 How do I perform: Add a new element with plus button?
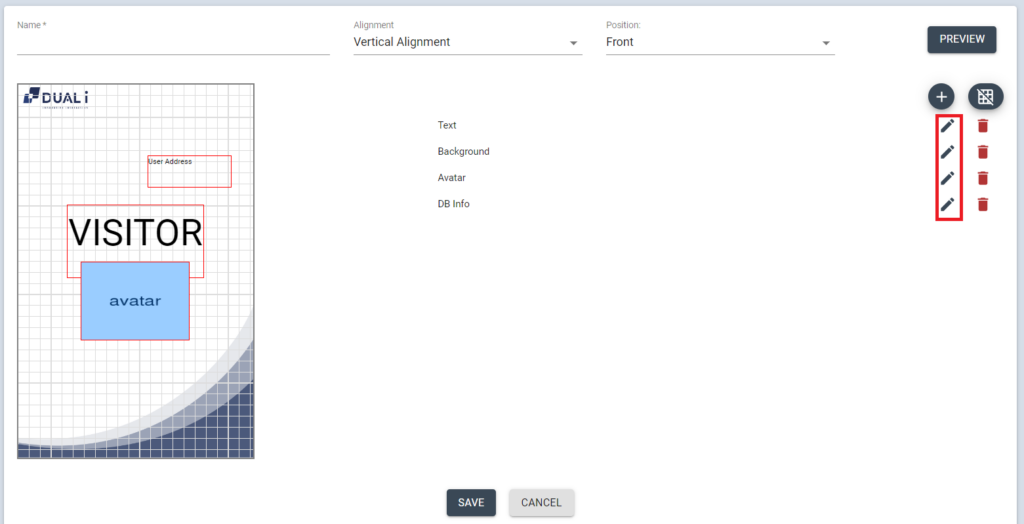(x=941, y=97)
